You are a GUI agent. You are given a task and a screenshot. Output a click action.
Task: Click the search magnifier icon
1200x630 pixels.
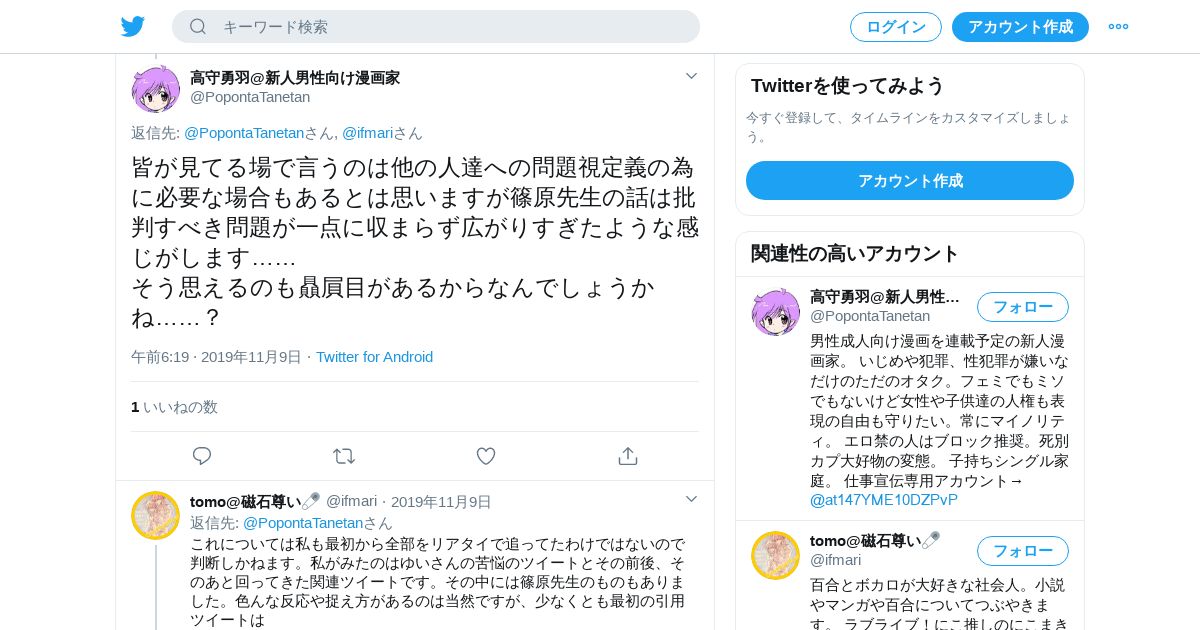[198, 27]
